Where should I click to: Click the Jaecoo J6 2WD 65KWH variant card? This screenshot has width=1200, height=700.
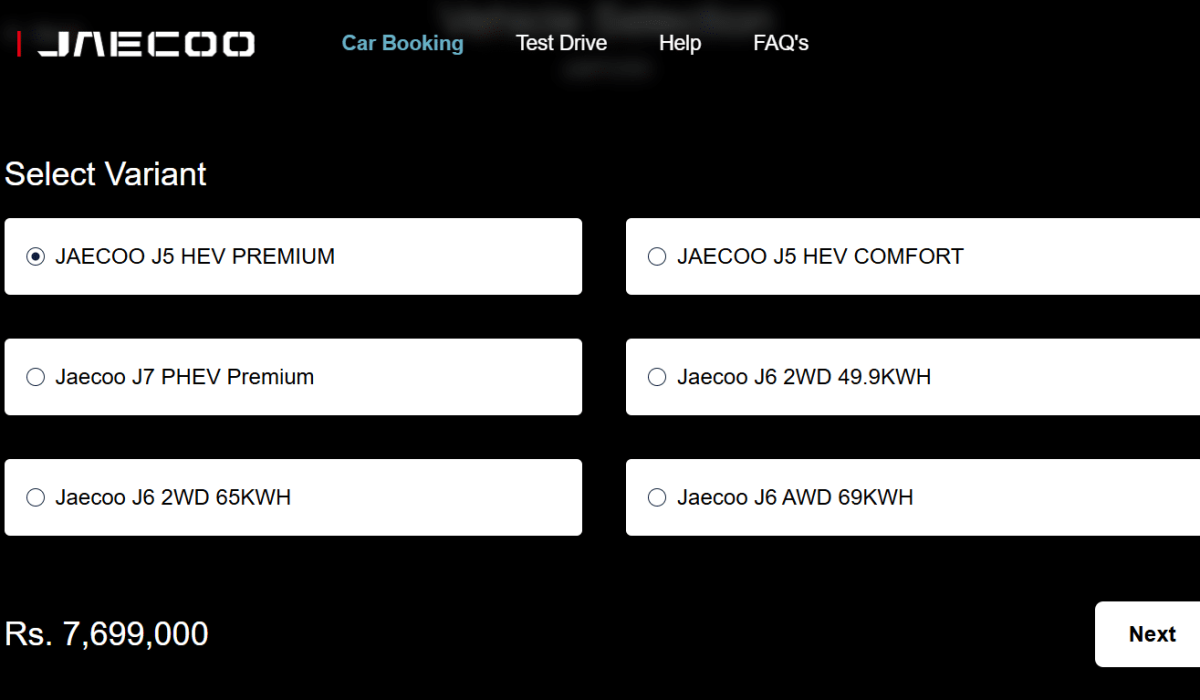(x=293, y=497)
